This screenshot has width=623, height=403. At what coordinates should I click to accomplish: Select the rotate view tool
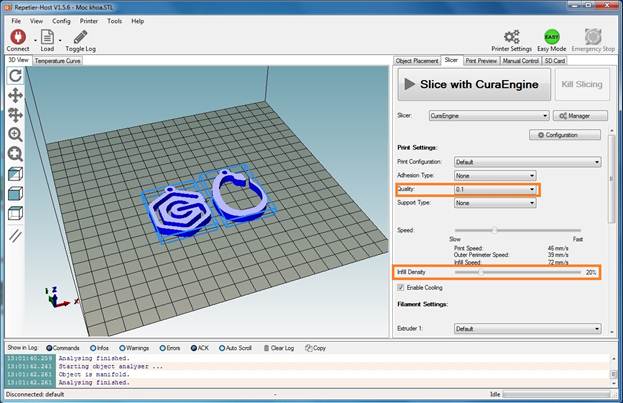coord(15,75)
